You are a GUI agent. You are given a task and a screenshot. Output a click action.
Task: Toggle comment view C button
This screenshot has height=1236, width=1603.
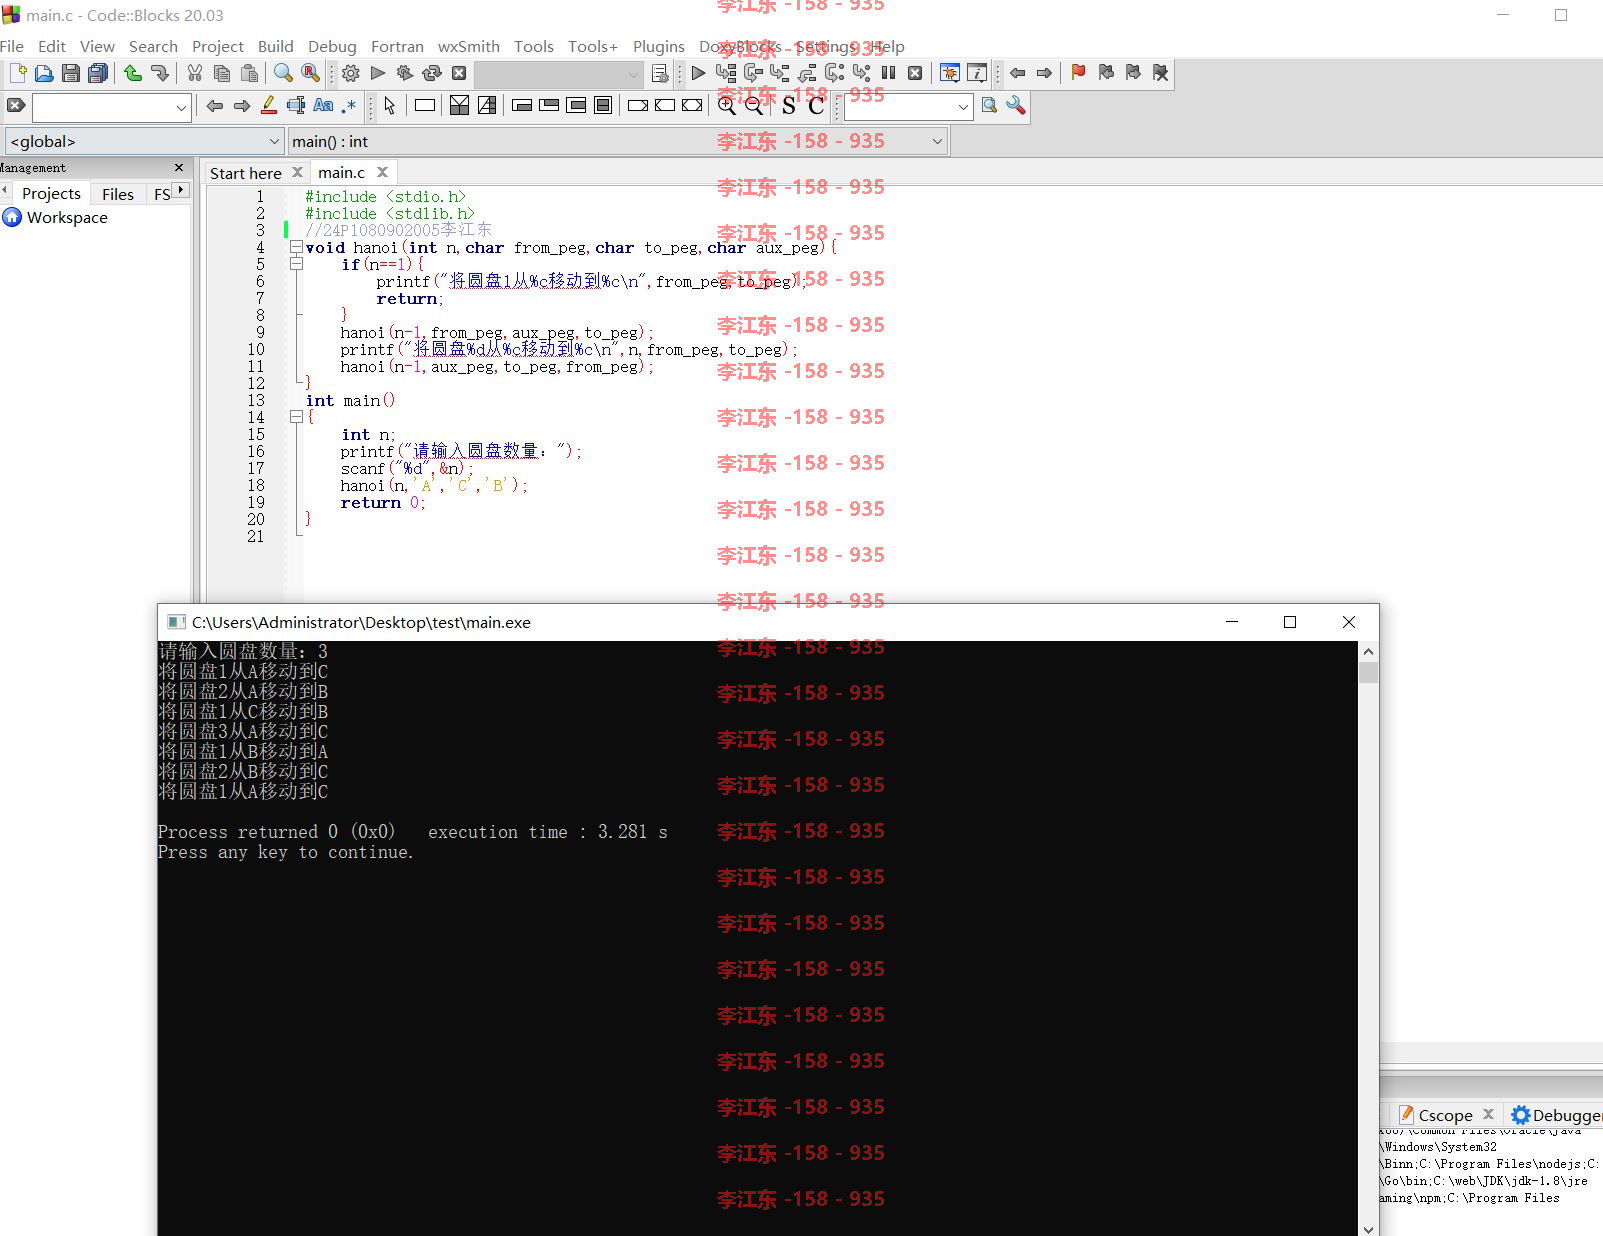point(816,106)
